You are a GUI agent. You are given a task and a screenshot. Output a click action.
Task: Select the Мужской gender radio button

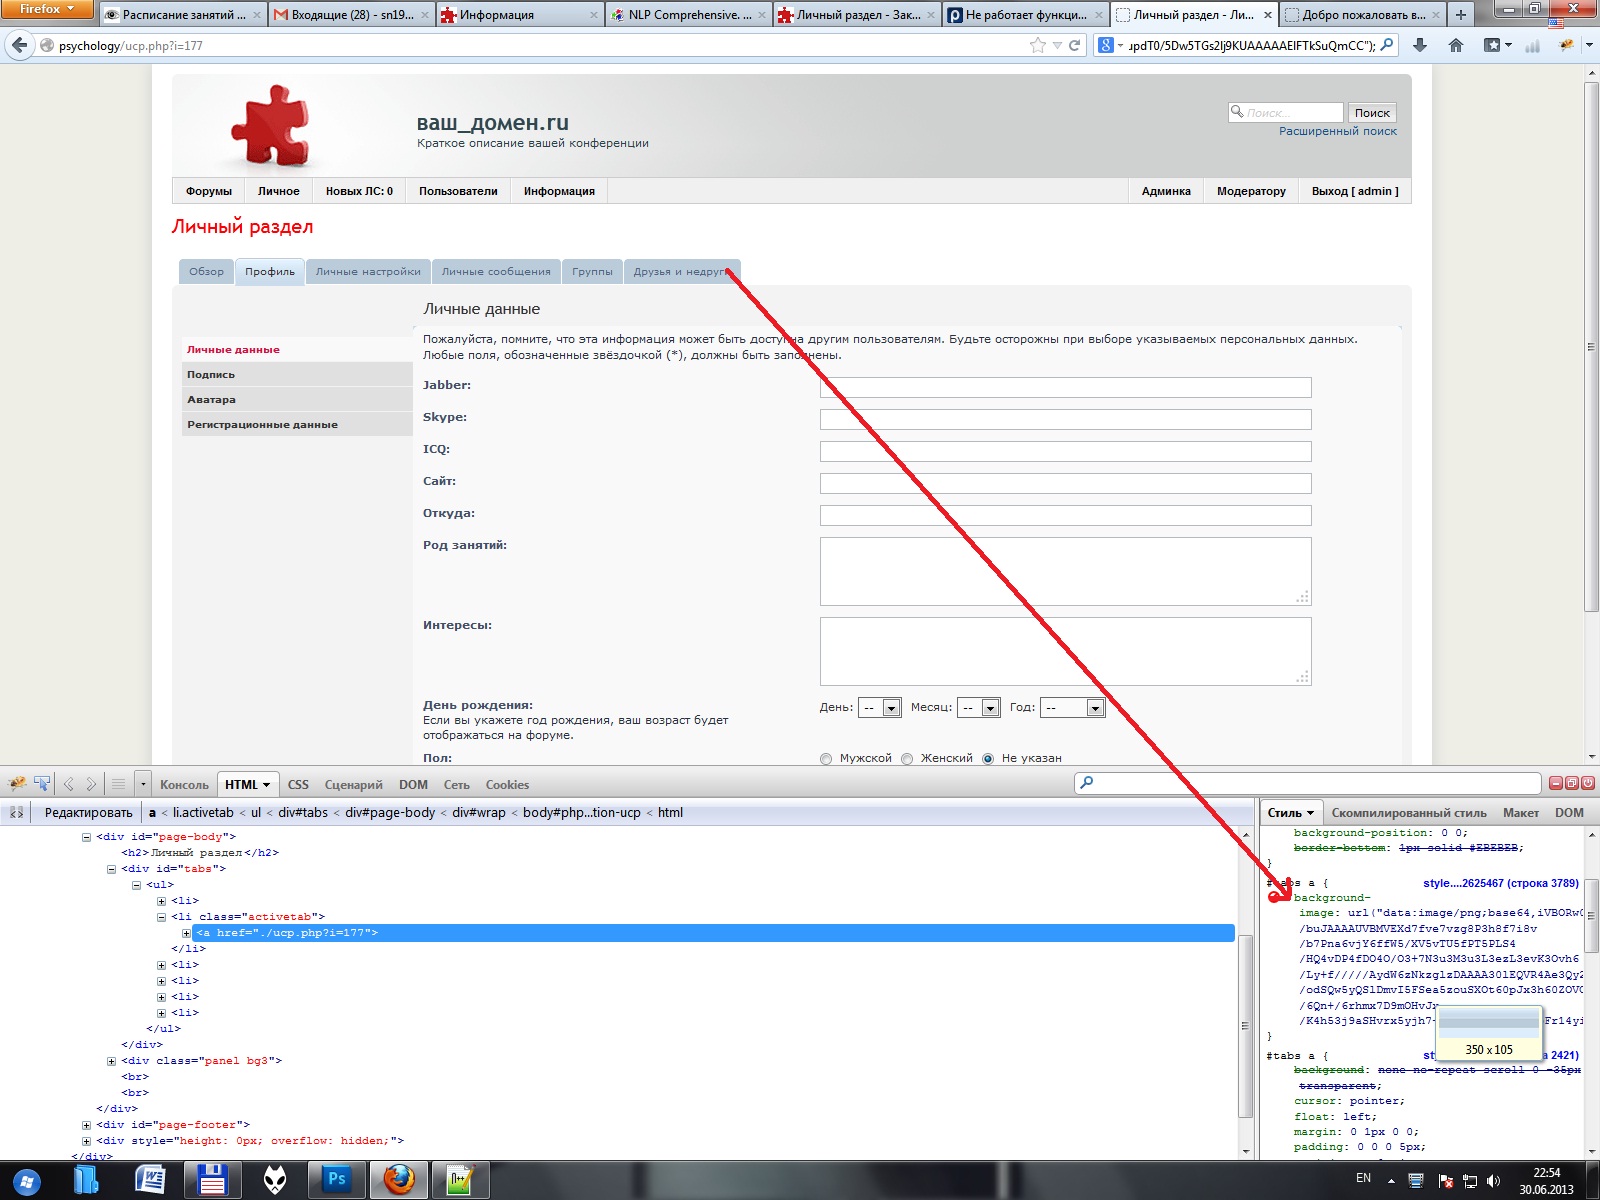[x=826, y=759]
